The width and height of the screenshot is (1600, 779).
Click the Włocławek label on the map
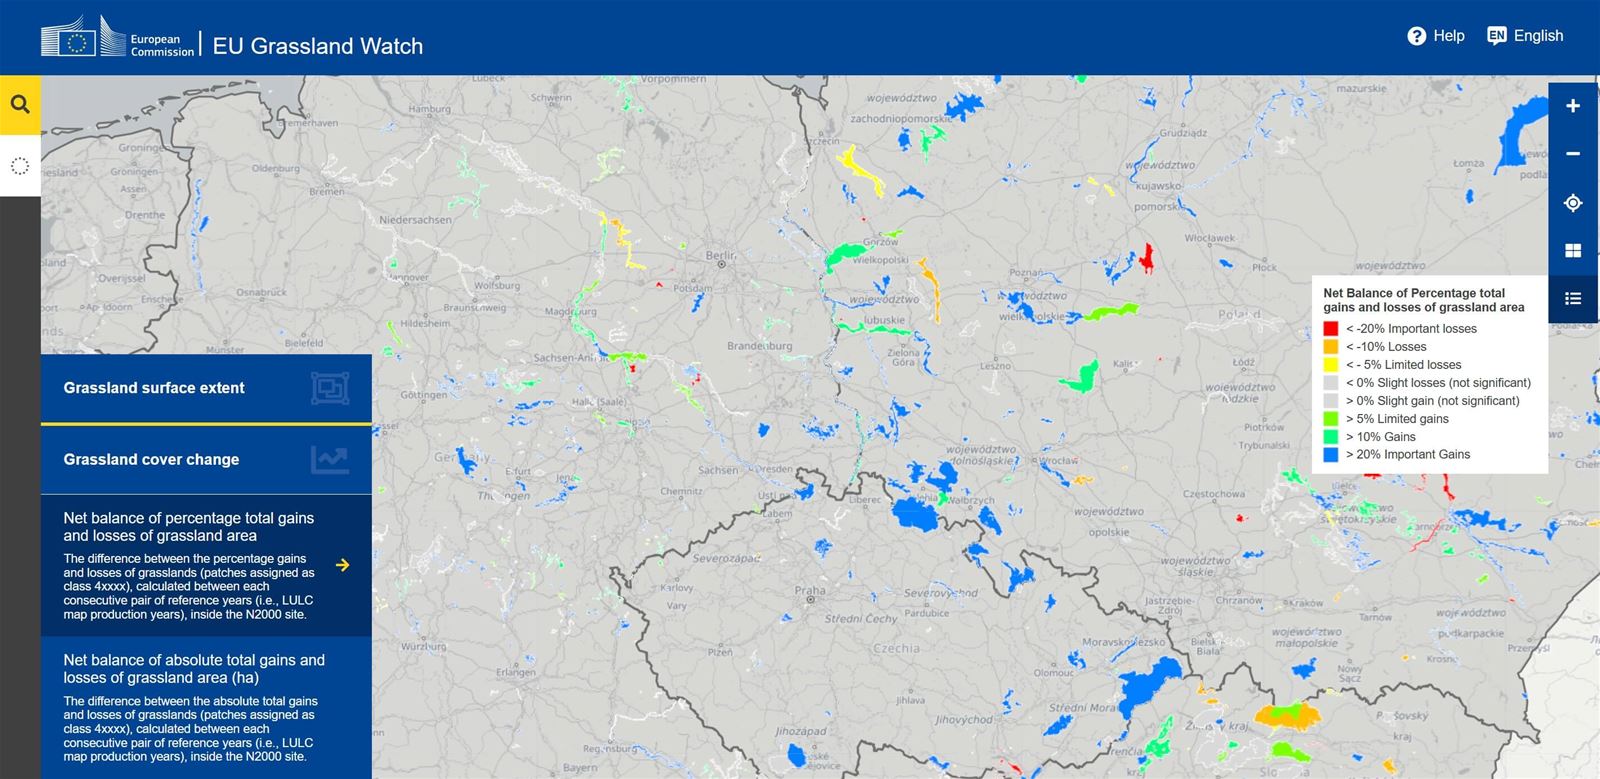(1210, 238)
